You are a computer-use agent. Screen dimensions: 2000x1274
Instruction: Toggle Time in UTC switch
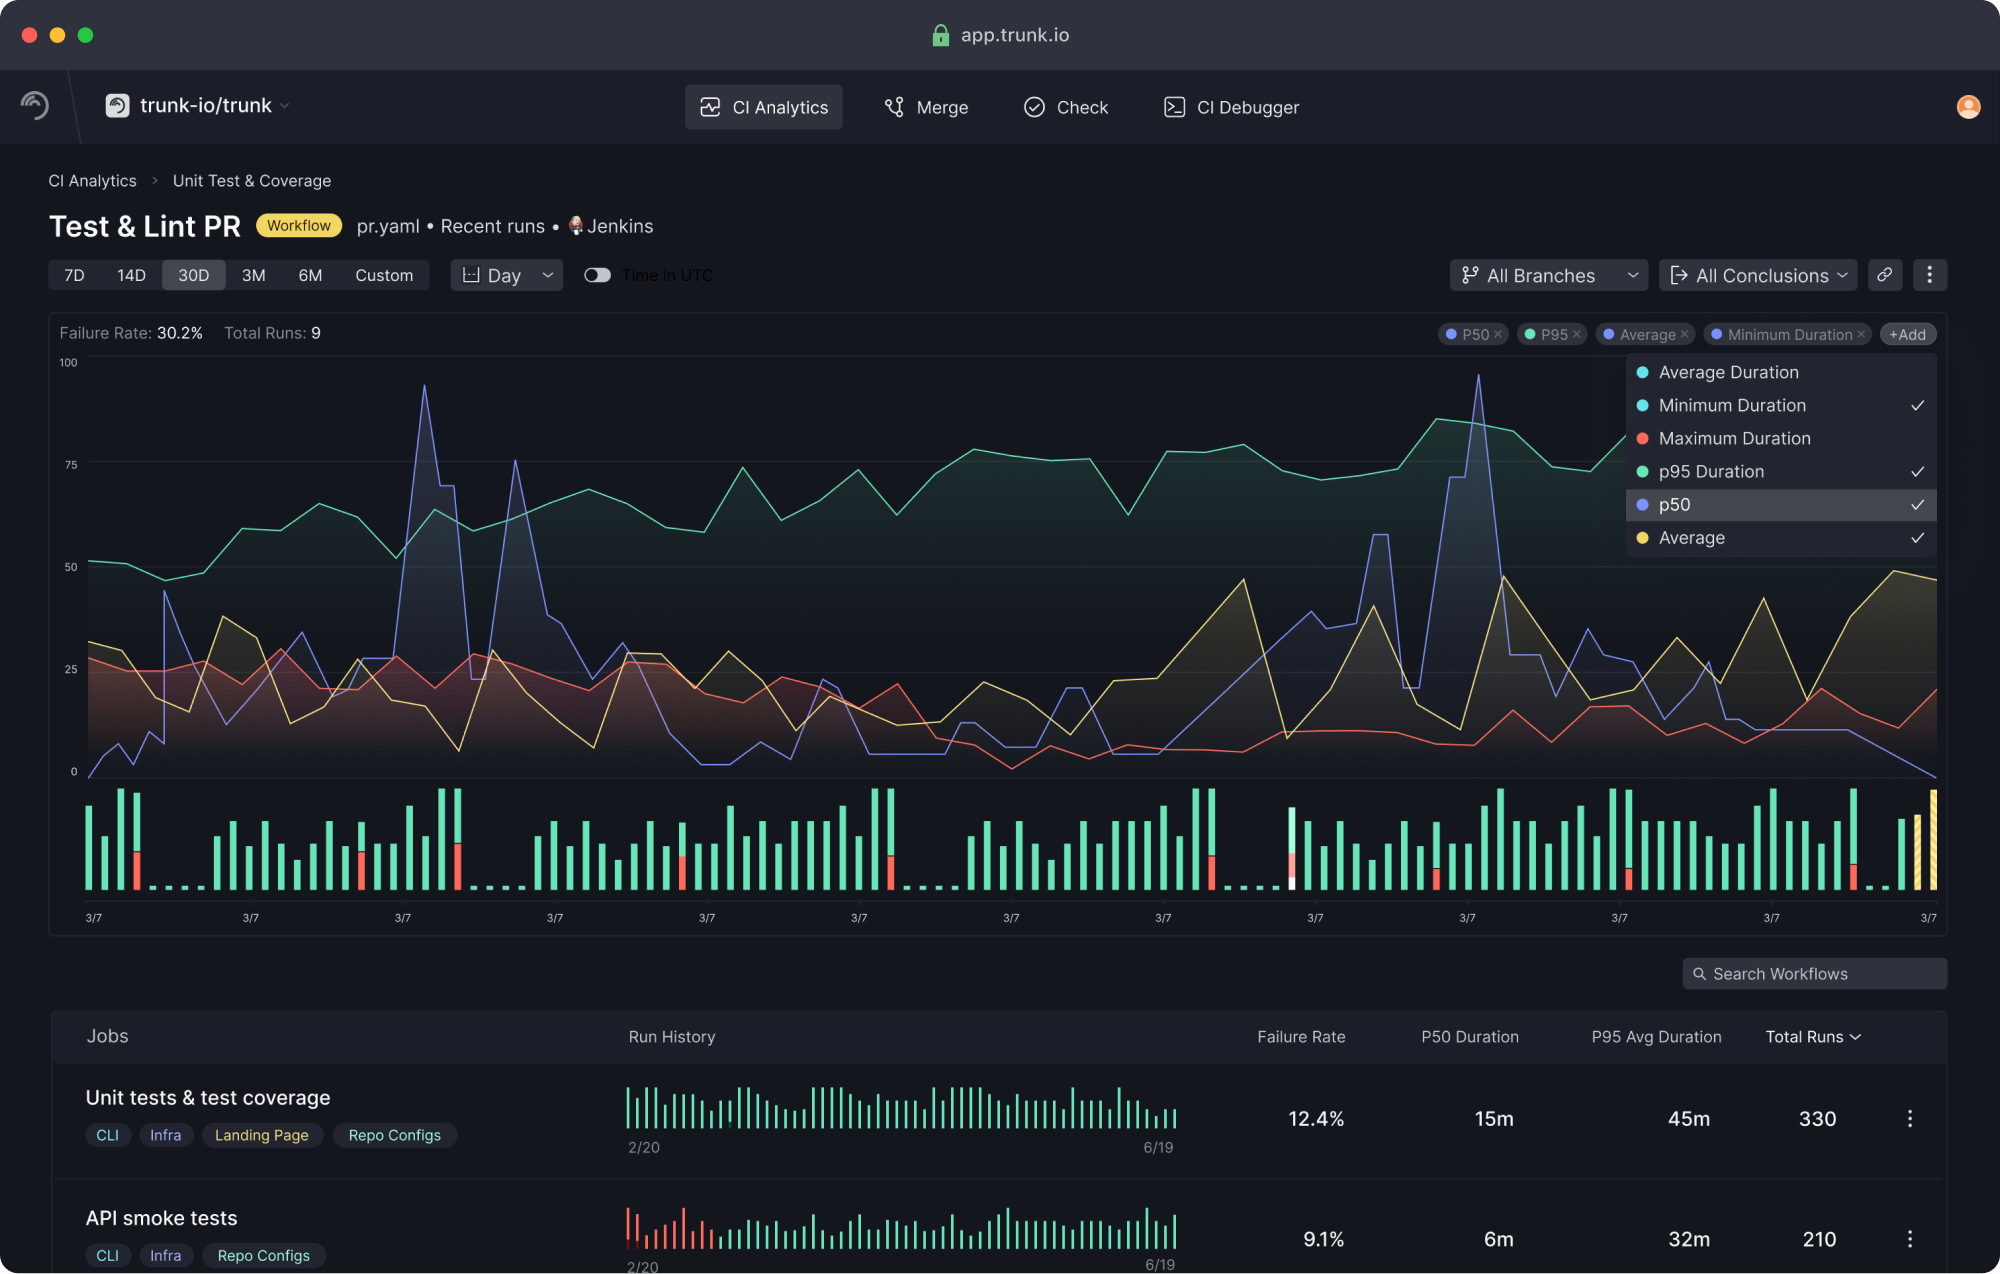click(597, 275)
